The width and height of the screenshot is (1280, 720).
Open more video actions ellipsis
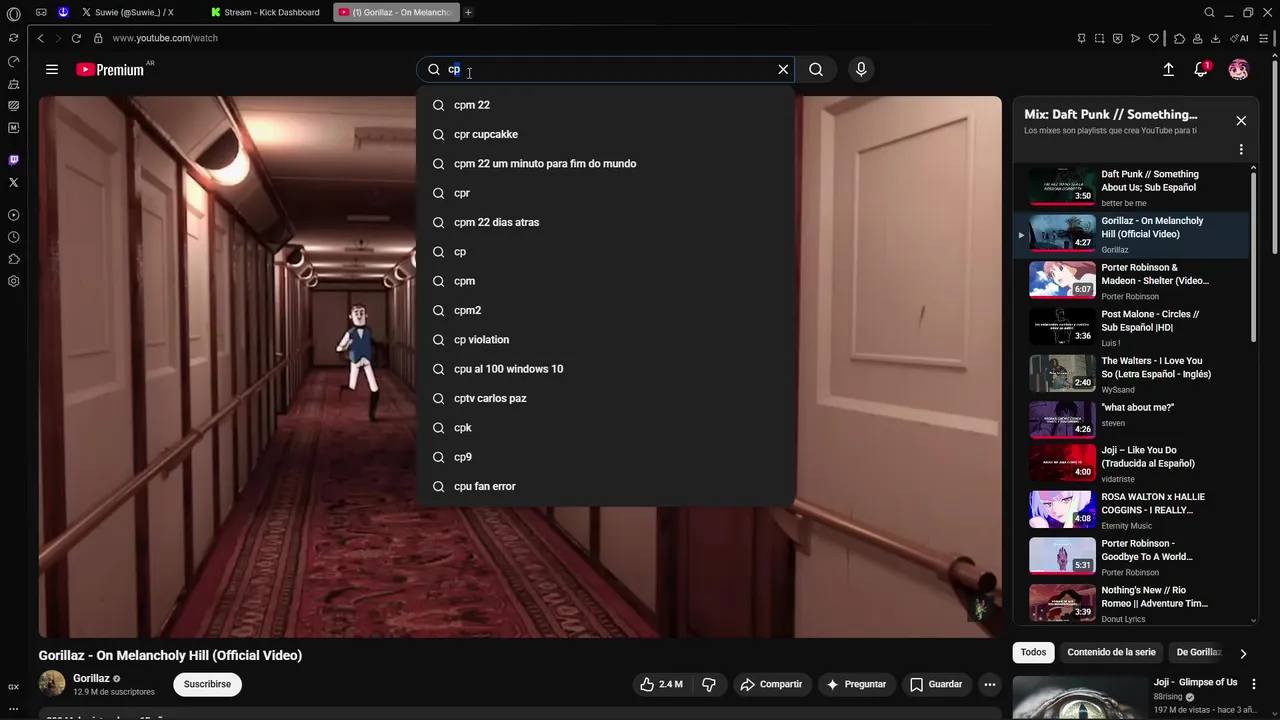tap(989, 684)
